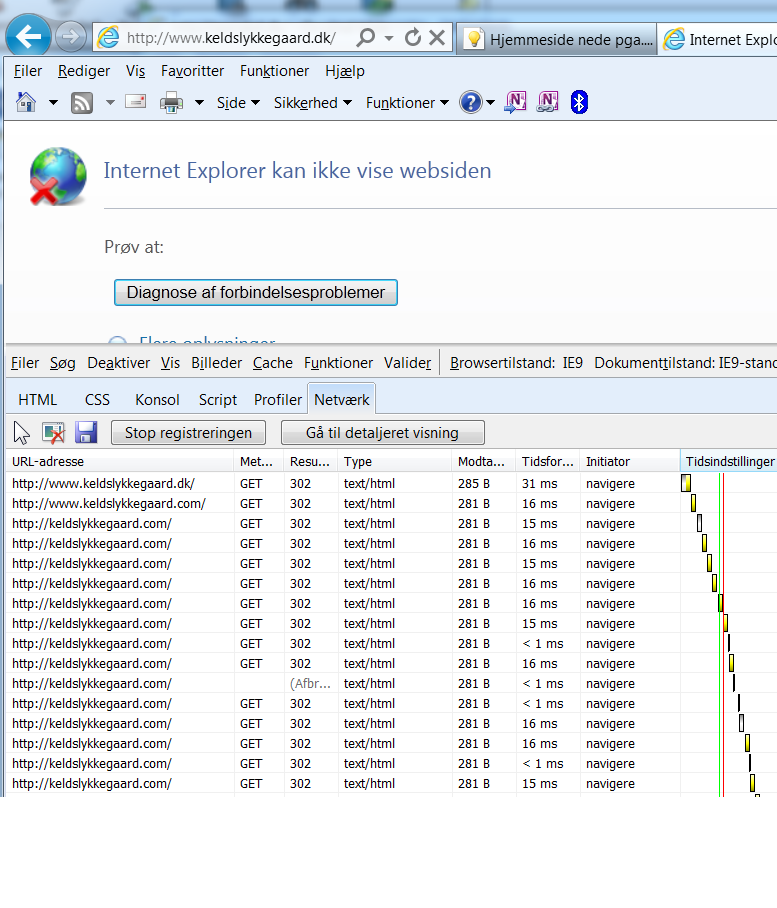Switch to the Konsol tab
This screenshot has height=908, width=777.
click(157, 400)
